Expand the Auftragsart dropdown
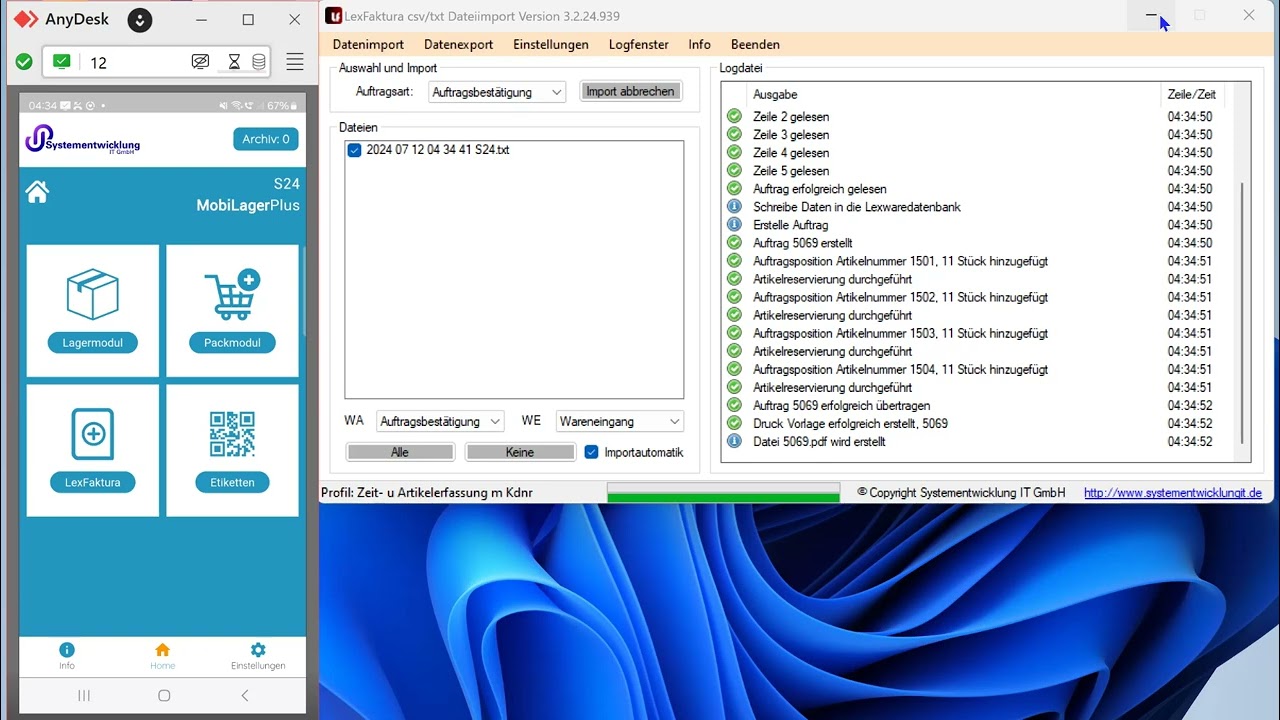This screenshot has width=1280, height=720. (x=557, y=92)
